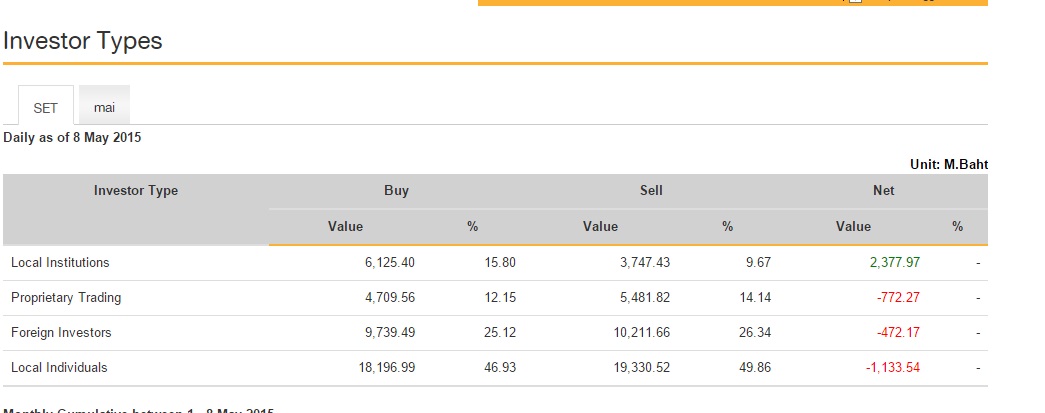Click the Investor Types heading
The height and width of the screenshot is (413, 1045).
coord(83,41)
